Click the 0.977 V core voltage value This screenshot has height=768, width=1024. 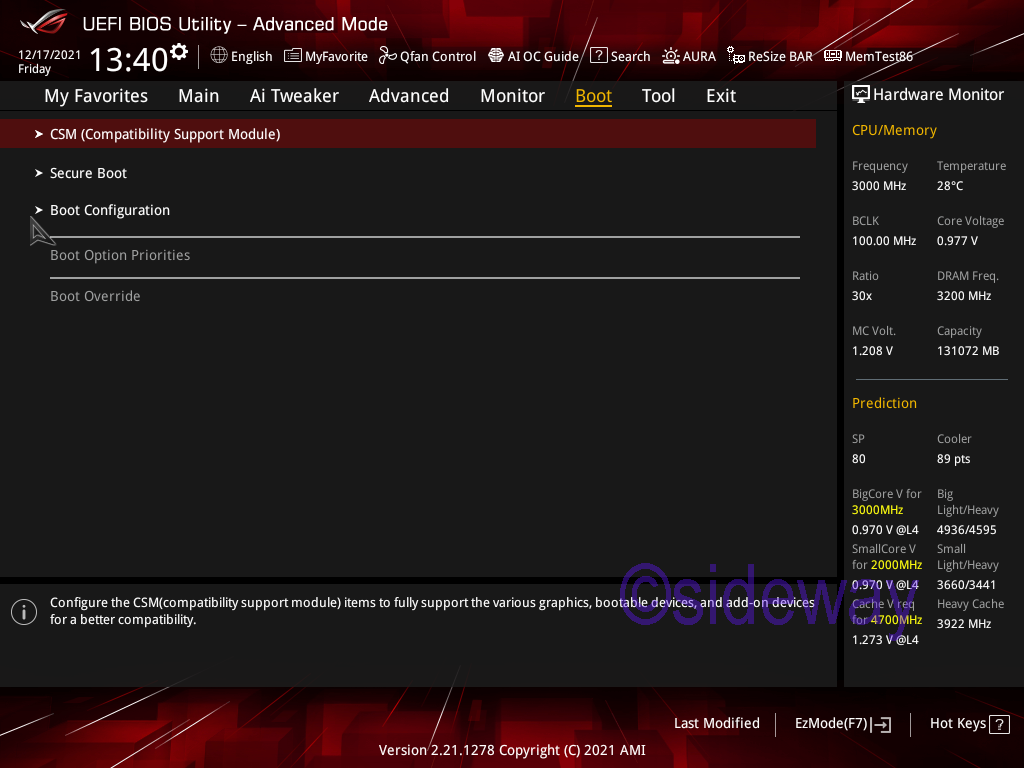click(x=957, y=241)
